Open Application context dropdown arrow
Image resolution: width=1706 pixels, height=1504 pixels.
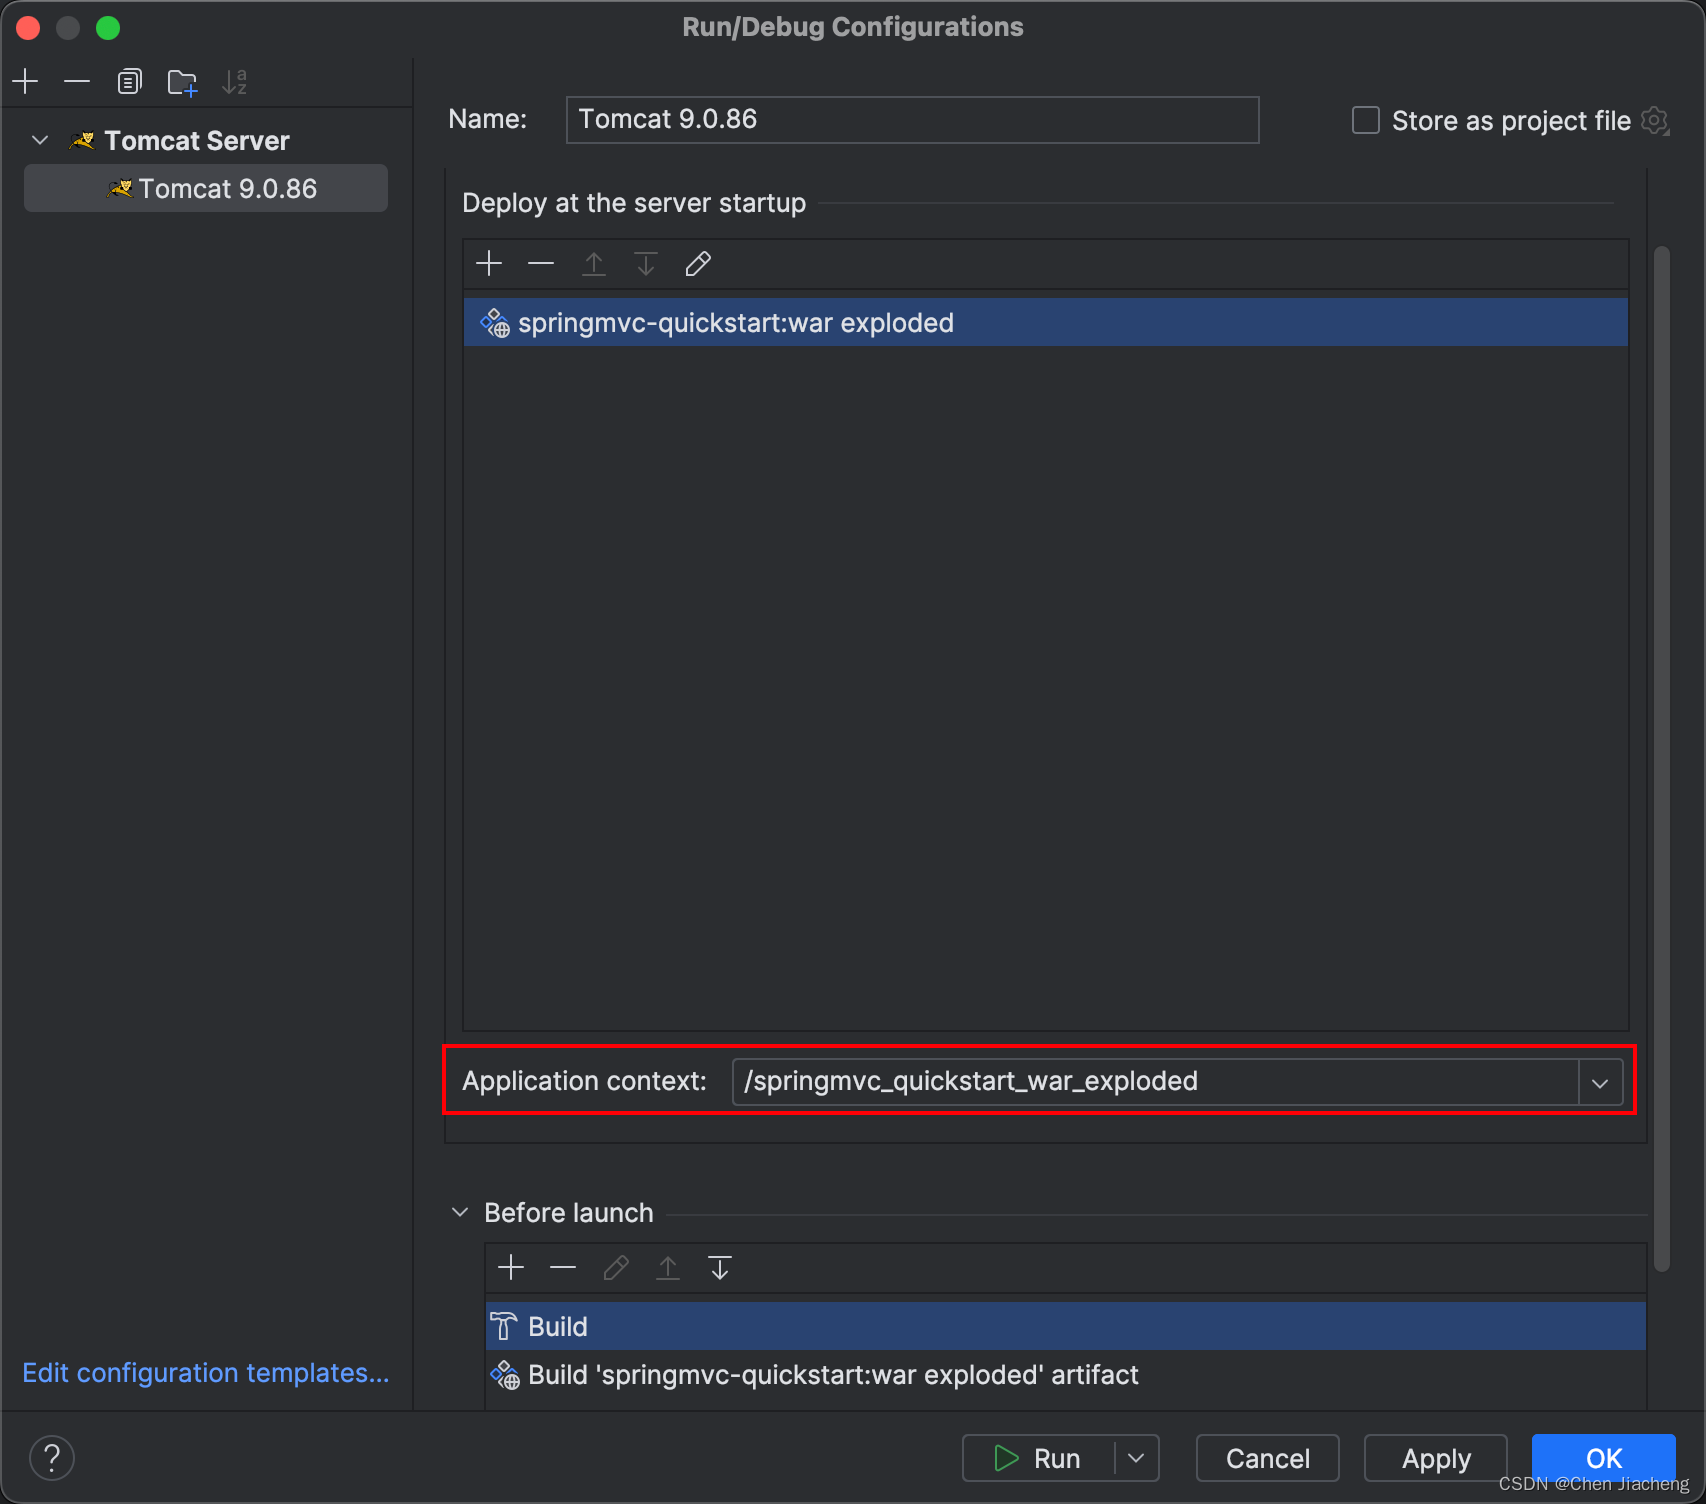[1600, 1083]
